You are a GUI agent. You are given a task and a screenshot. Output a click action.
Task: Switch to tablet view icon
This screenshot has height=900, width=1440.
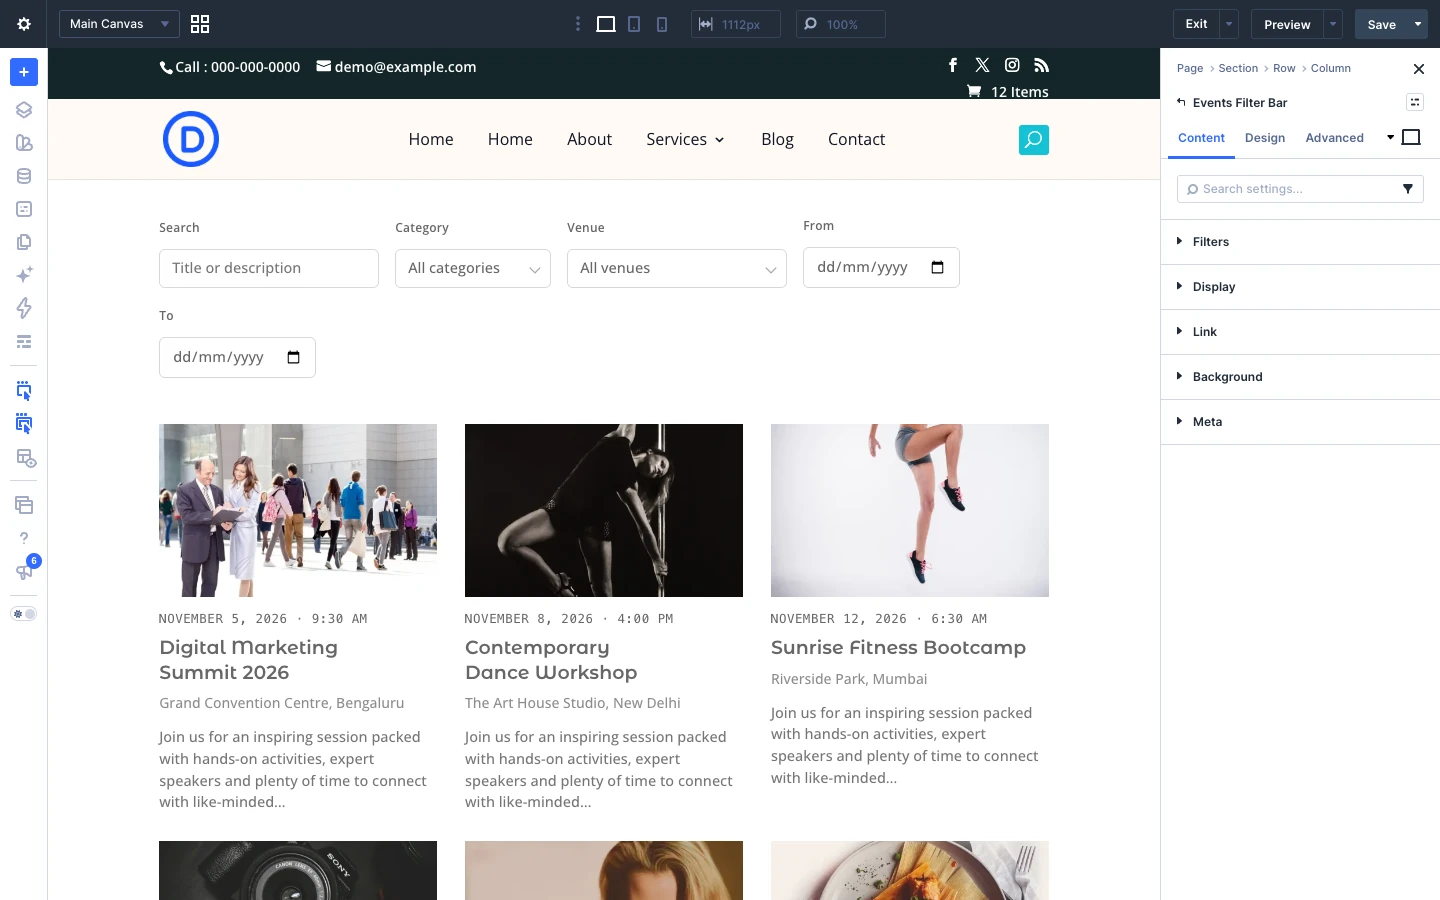click(634, 24)
